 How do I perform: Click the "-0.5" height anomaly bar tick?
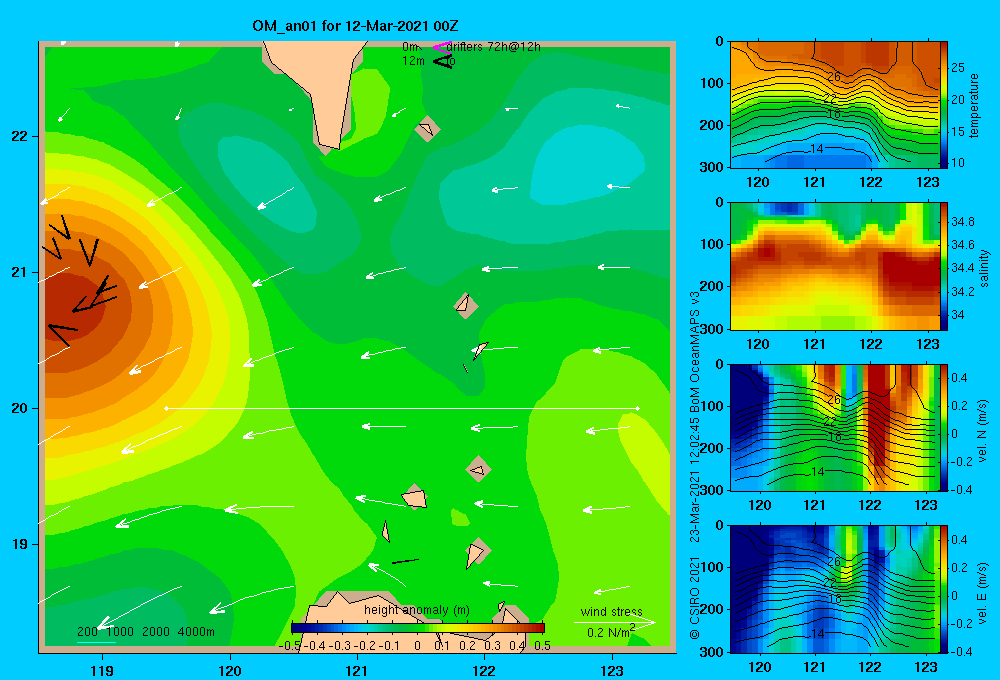coord(290,646)
